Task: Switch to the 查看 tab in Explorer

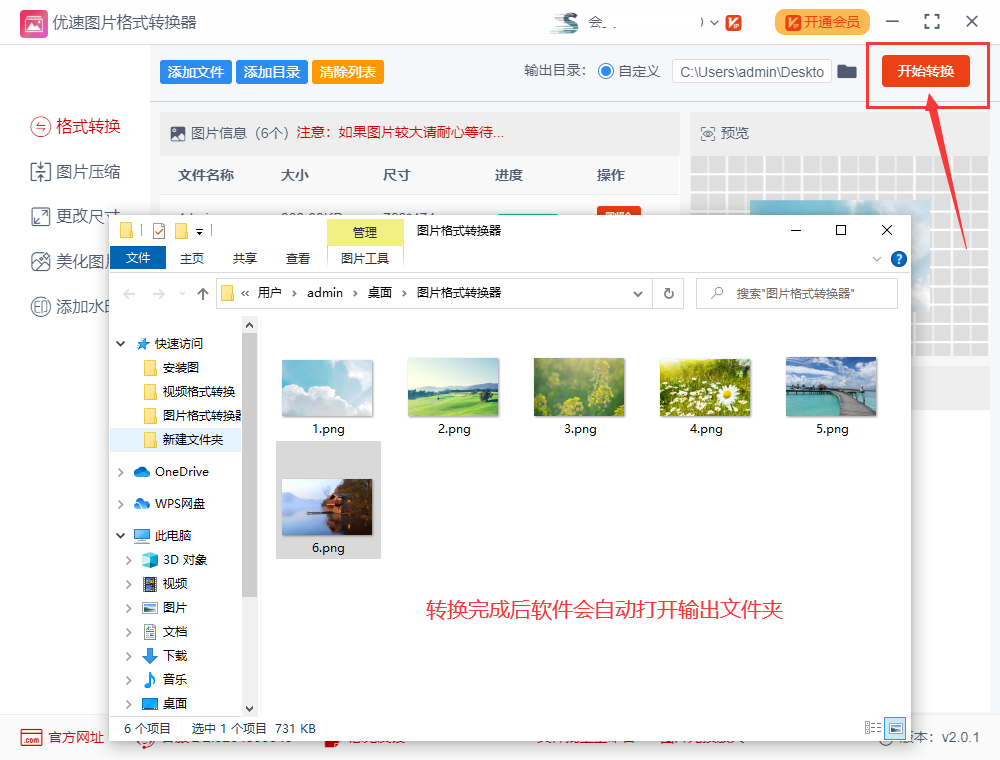Action: 297,257
